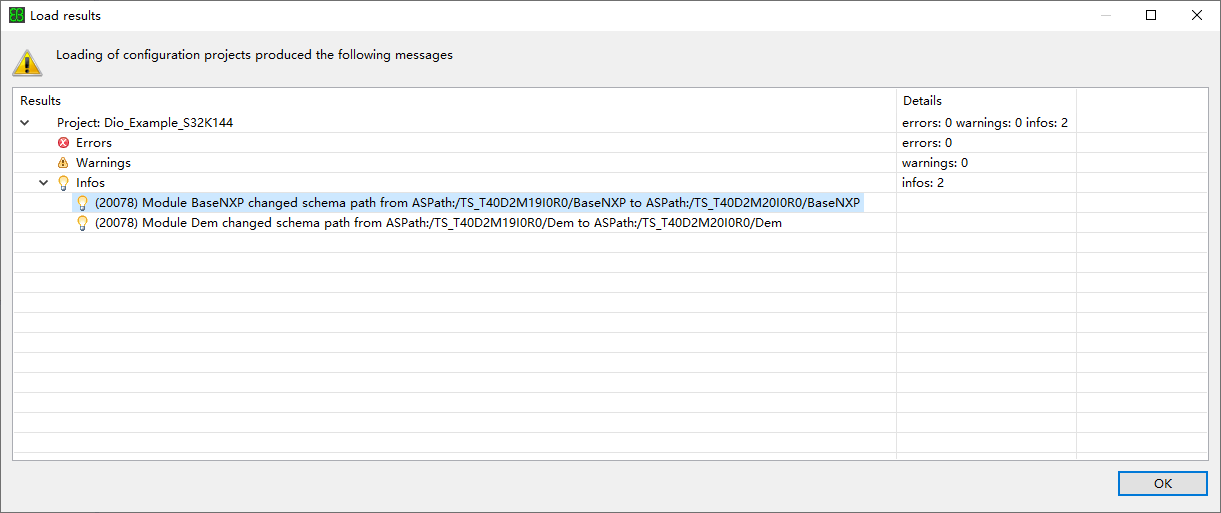Image resolution: width=1221 pixels, height=513 pixels.
Task: Click the red Errors icon
Action: [63, 143]
